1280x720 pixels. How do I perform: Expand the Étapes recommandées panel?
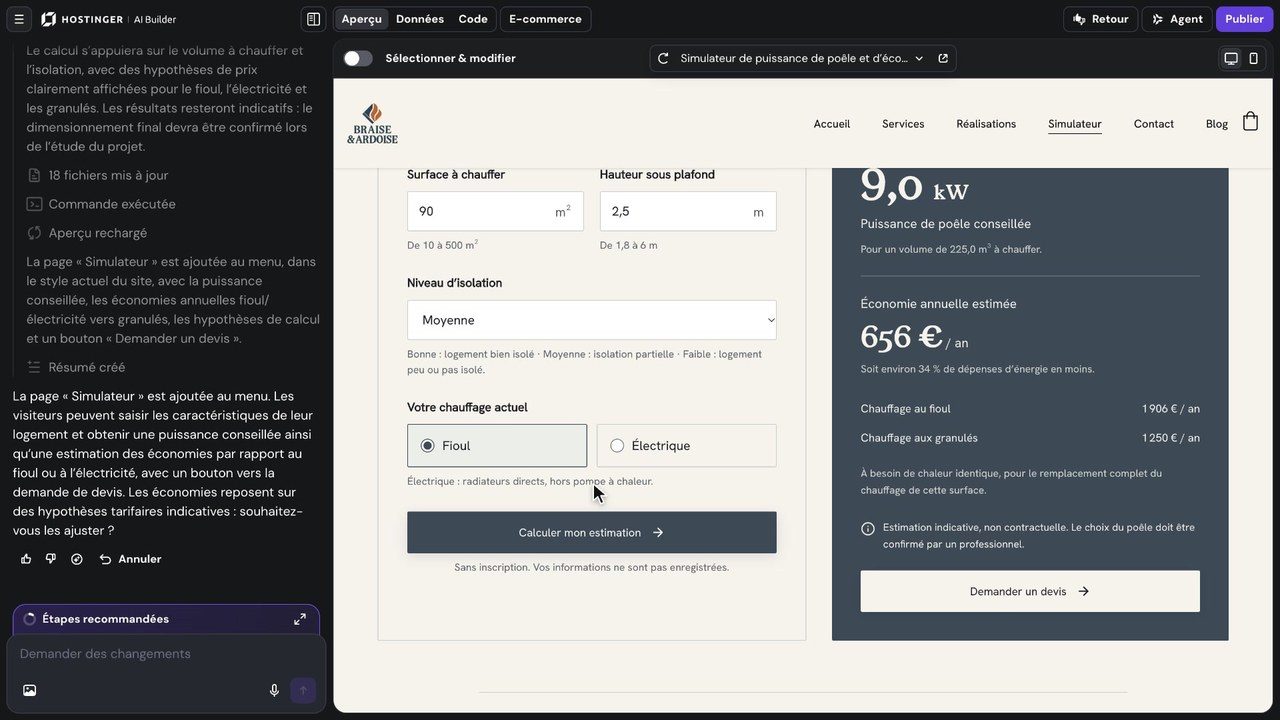click(x=300, y=619)
